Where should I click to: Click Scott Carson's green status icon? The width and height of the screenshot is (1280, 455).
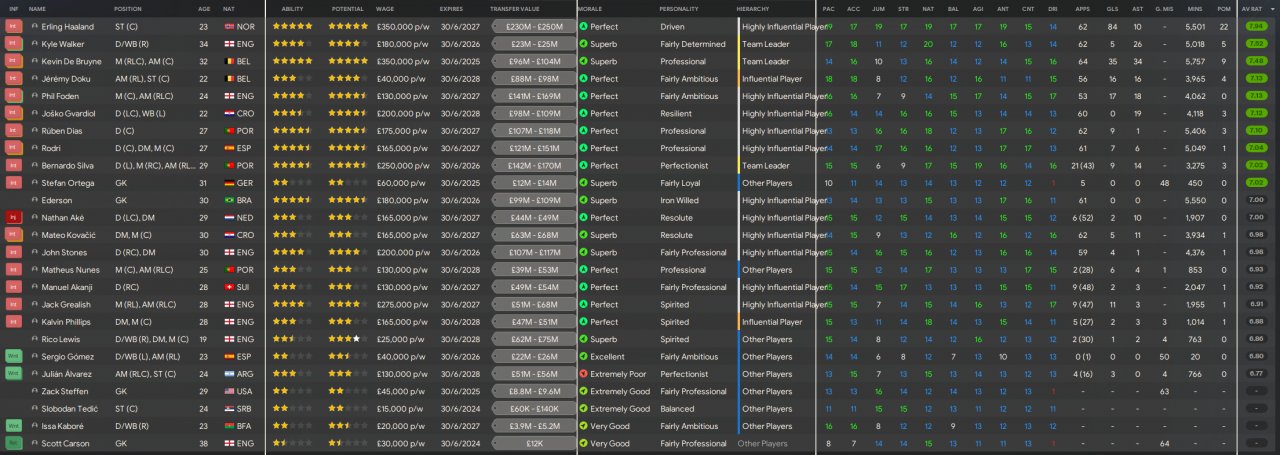click(x=13, y=443)
